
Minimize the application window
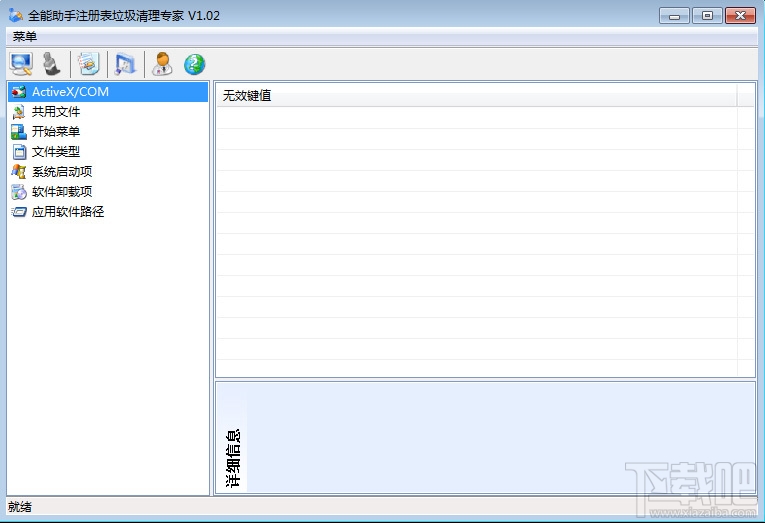point(674,16)
